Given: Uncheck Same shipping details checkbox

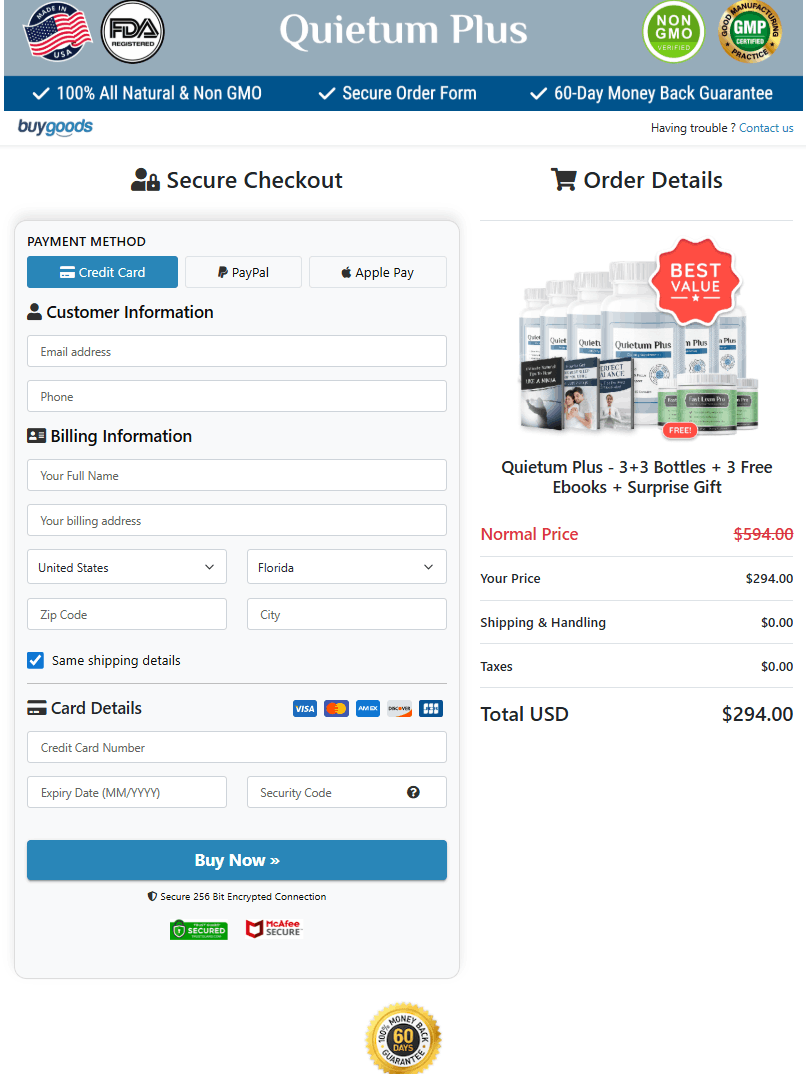Looking at the screenshot, I should (x=36, y=660).
